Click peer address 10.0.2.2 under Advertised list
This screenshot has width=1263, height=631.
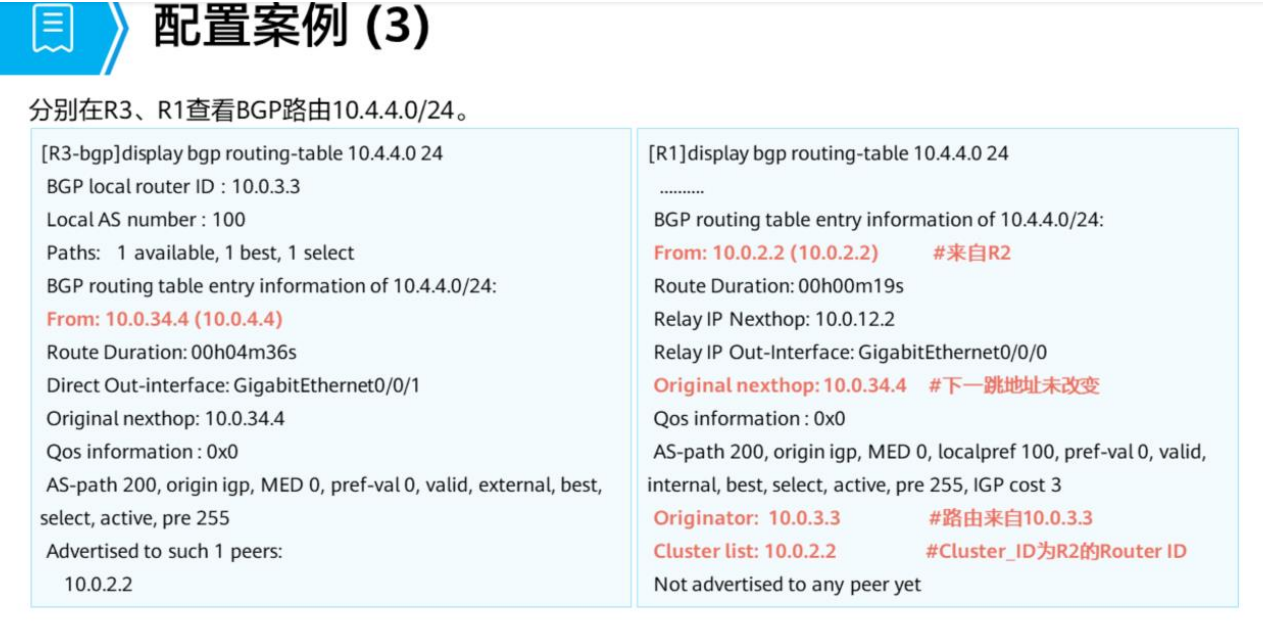point(98,583)
